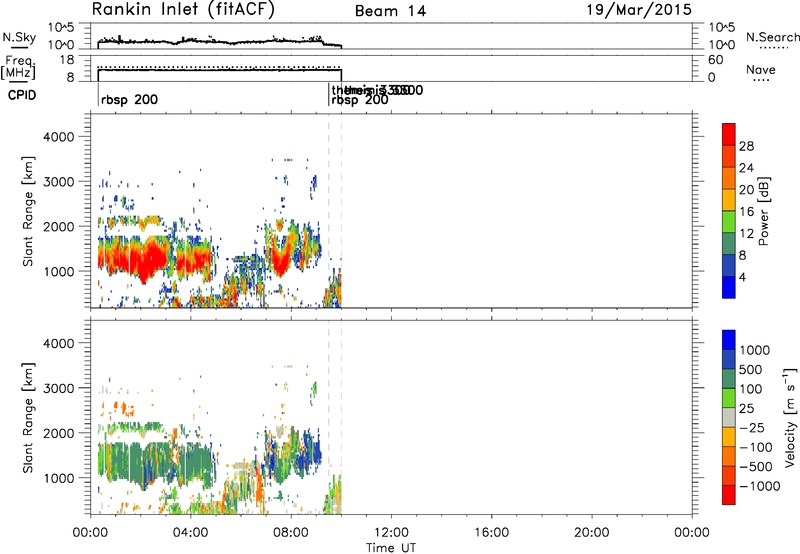The height and width of the screenshot is (554, 800).
Task: Click the sky noise trace in the top panel
Action: coord(219,41)
